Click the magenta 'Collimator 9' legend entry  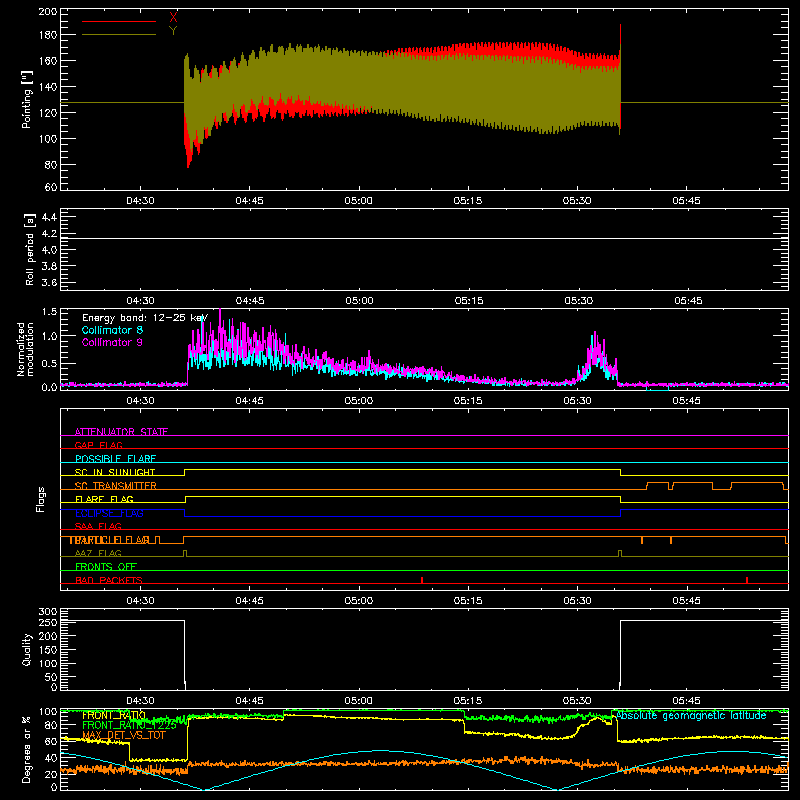[x=112, y=342]
